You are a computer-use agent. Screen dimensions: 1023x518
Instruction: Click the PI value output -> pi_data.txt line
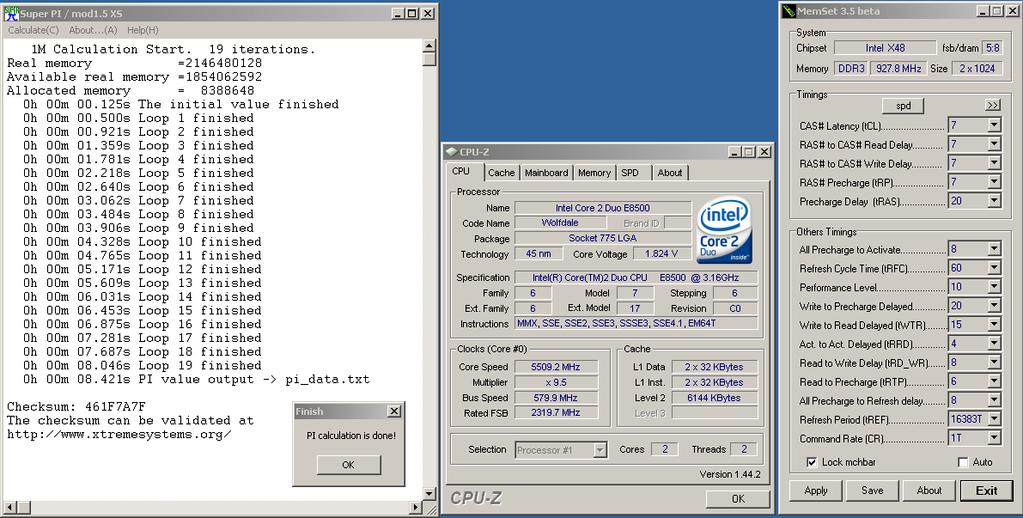tap(196, 379)
